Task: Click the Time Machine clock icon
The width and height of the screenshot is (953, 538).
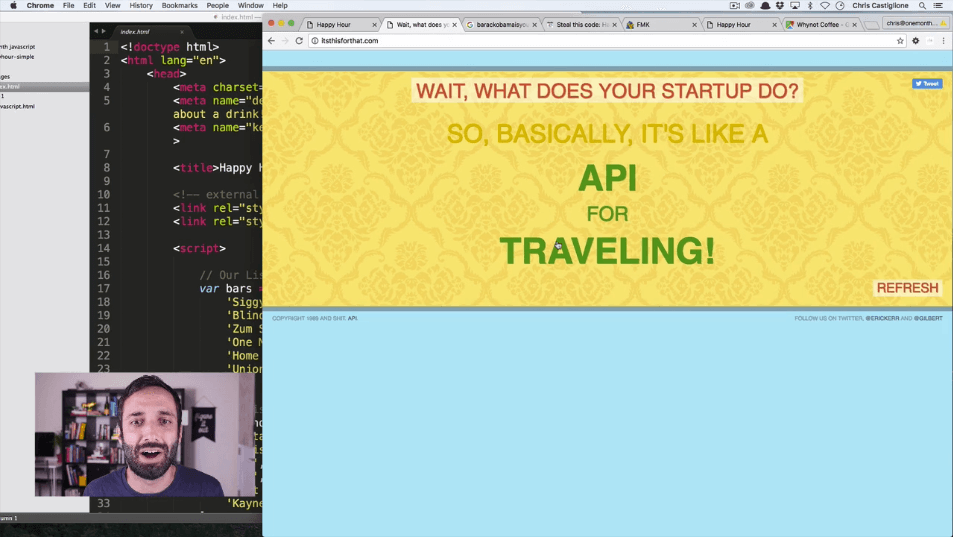Action: pos(840,5)
